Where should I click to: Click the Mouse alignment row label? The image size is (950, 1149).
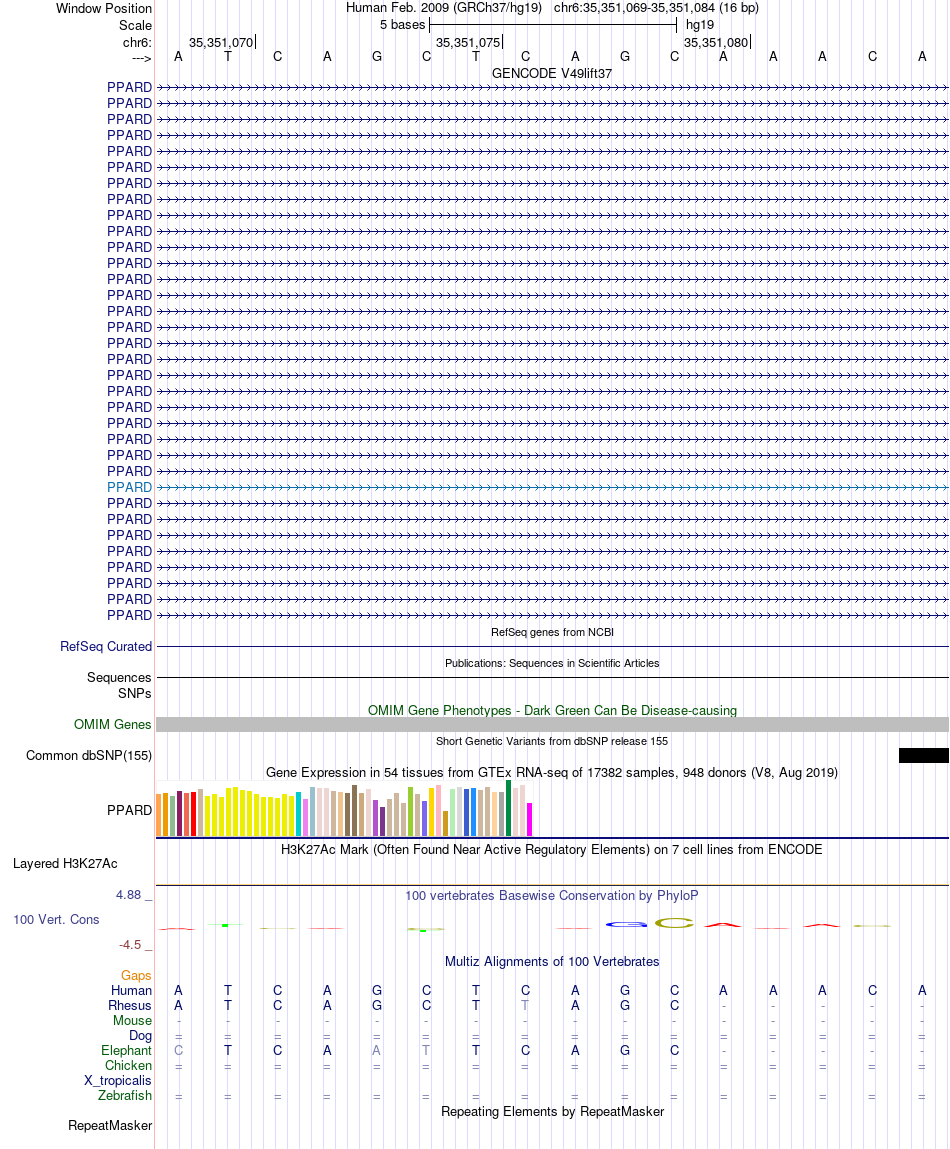(133, 1020)
